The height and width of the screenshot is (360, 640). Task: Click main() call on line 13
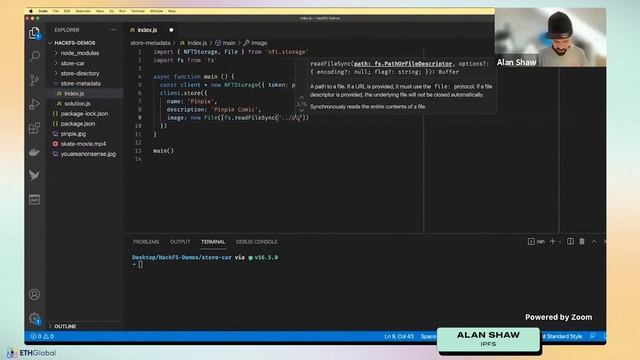[163, 151]
